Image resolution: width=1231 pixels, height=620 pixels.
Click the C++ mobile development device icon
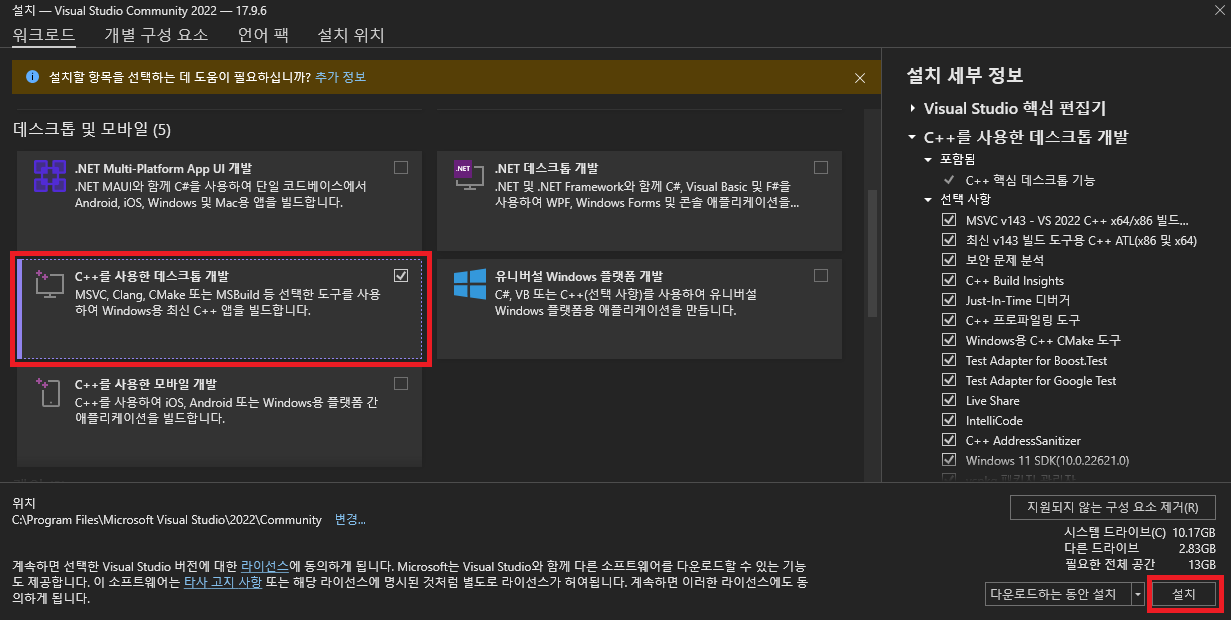pyautogui.click(x=49, y=392)
